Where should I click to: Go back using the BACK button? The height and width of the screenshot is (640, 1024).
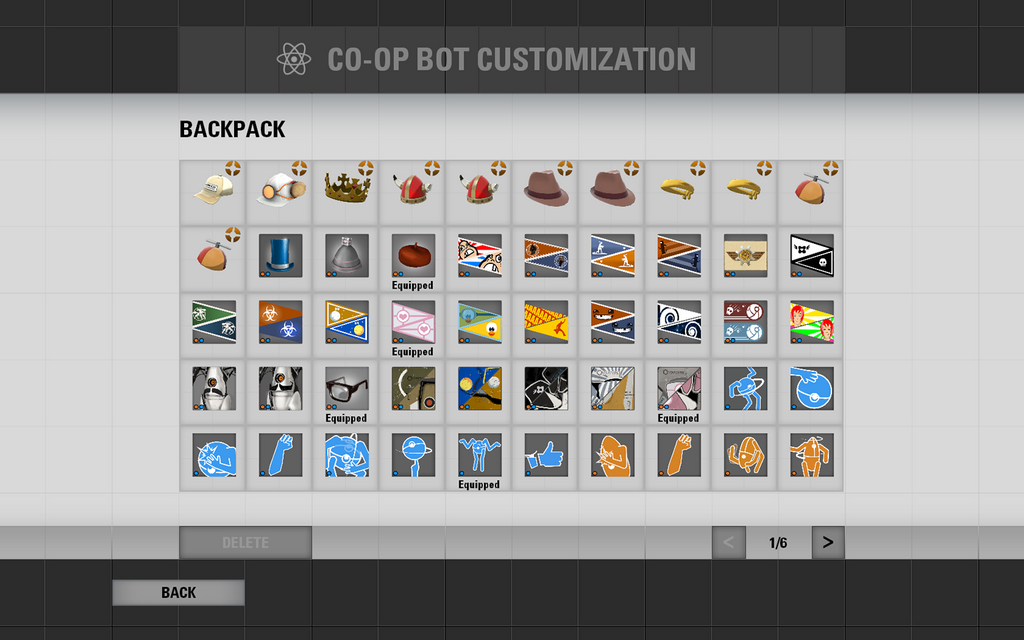click(178, 592)
